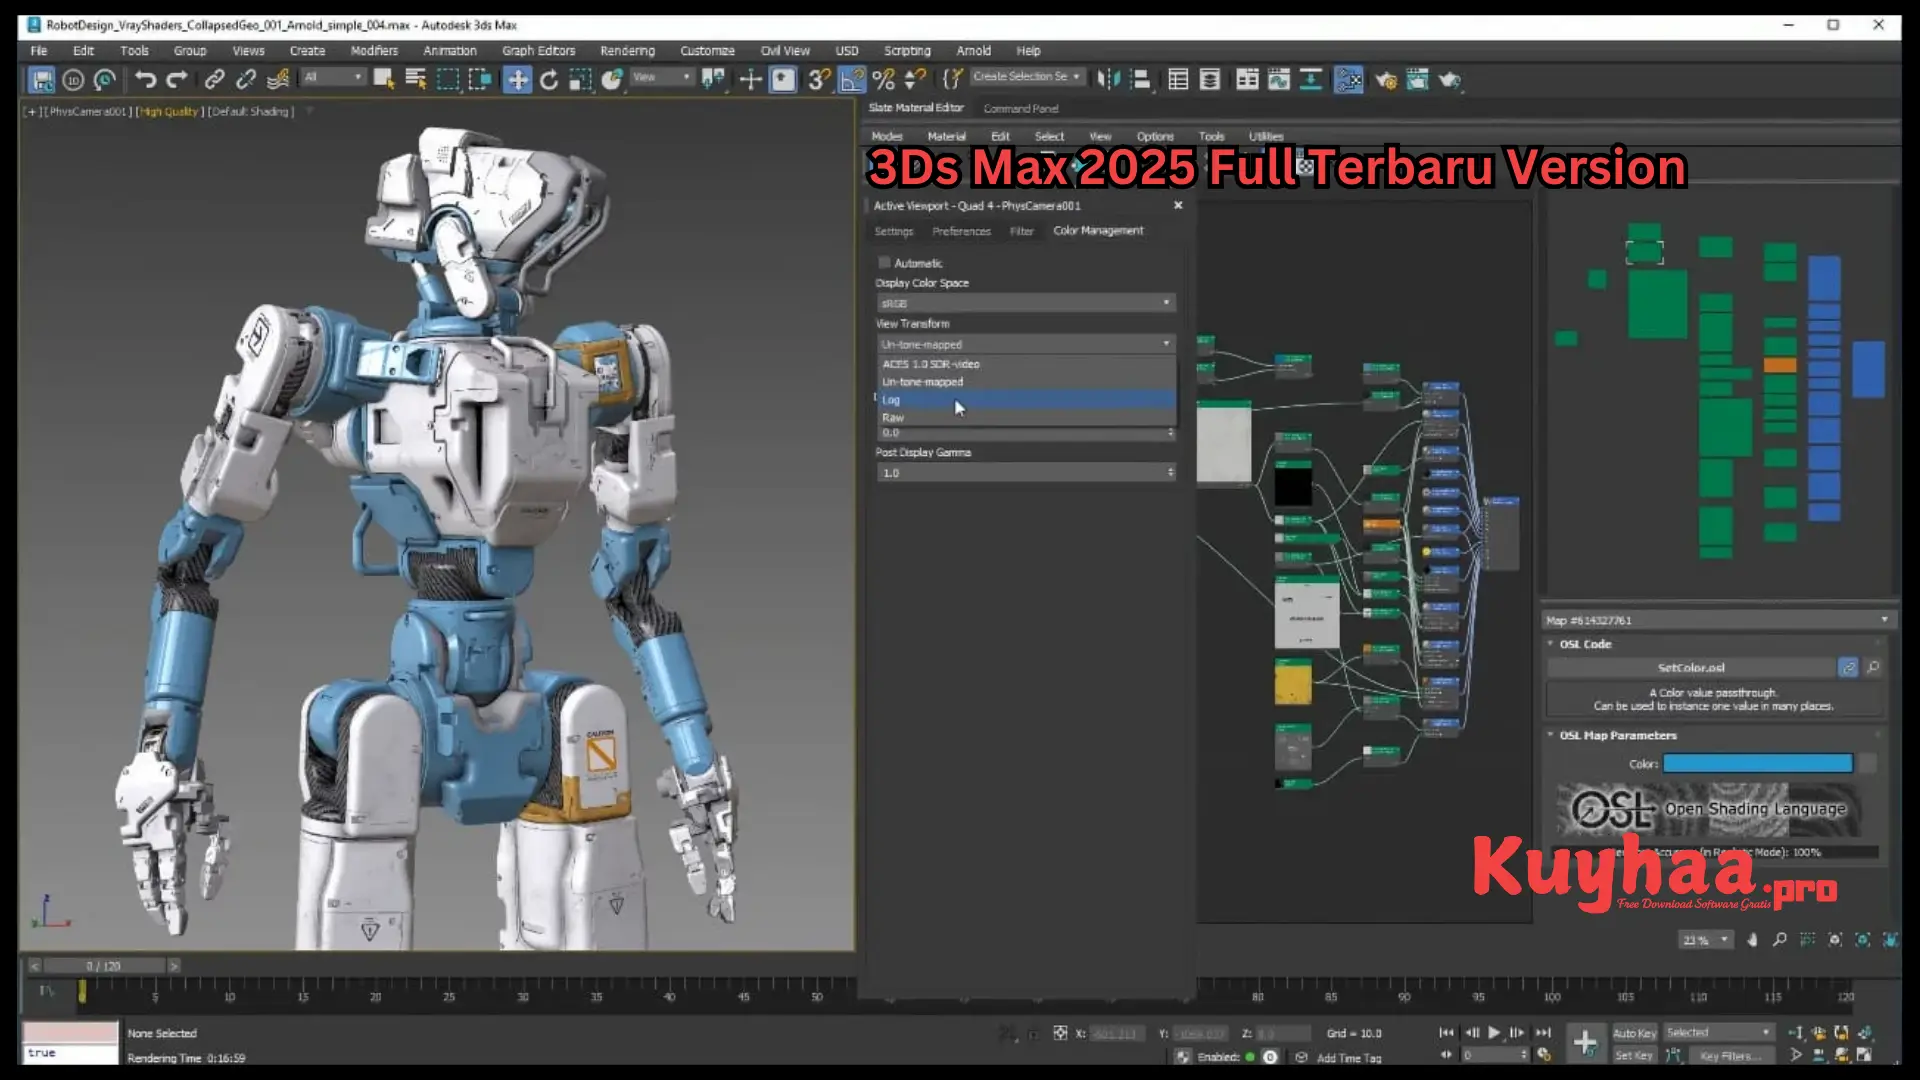Click the blue OSL Color swatch

[x=1757, y=763]
